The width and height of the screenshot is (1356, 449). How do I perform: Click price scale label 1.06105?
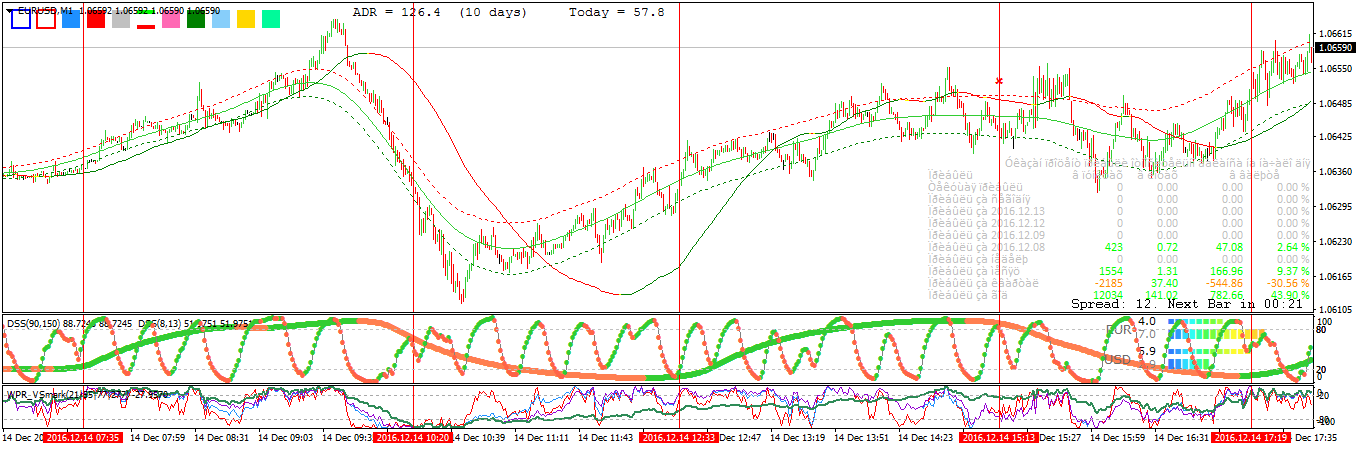pyautogui.click(x=1335, y=311)
